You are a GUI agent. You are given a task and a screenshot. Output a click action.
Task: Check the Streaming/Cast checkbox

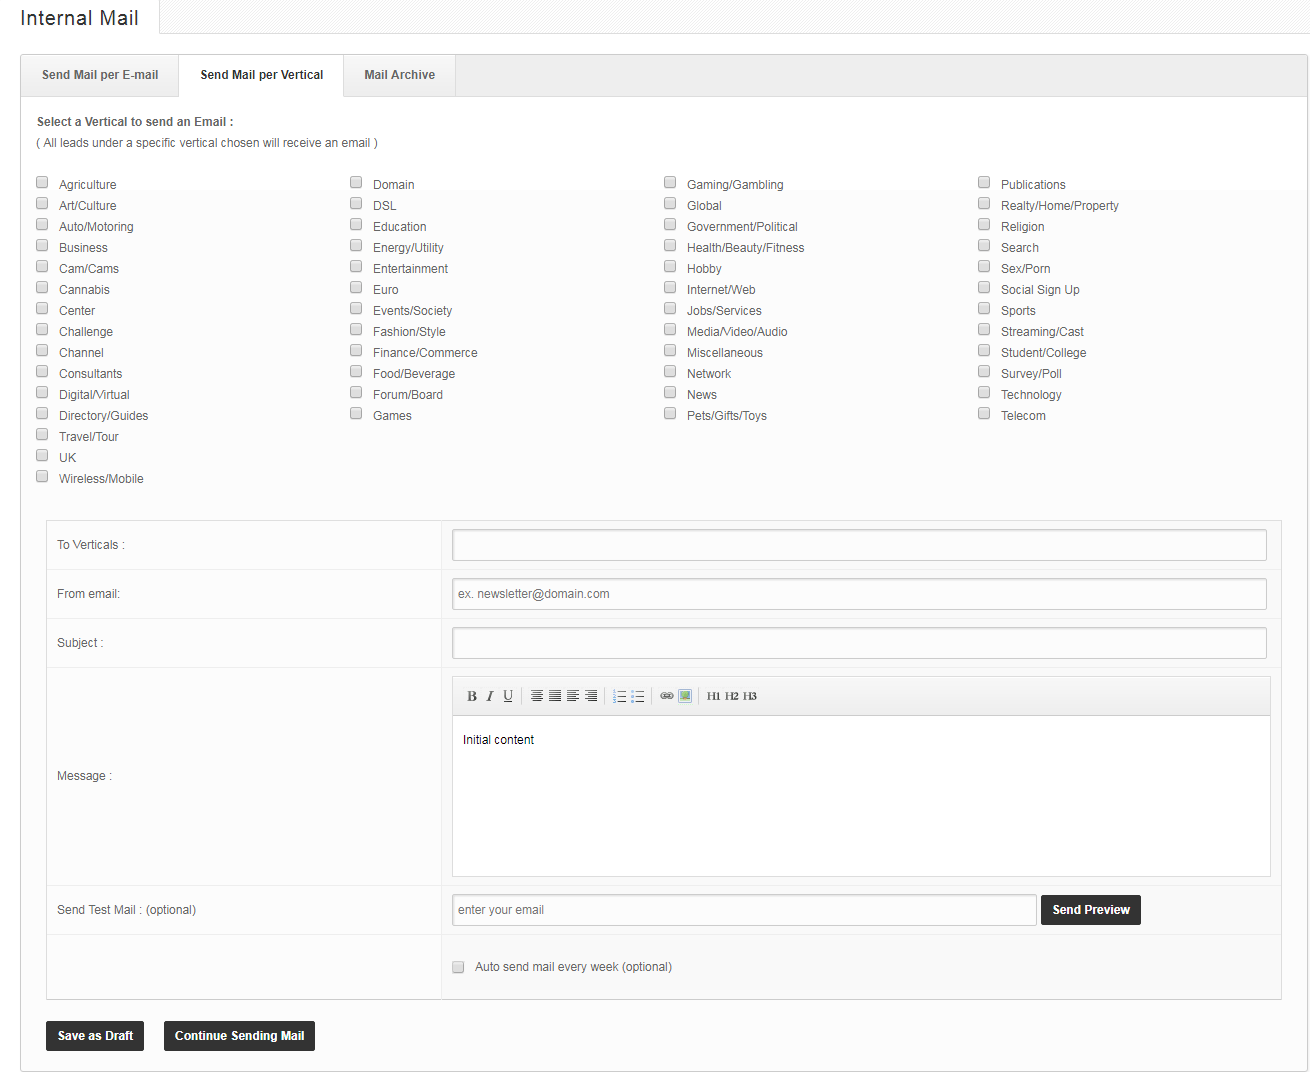click(984, 329)
